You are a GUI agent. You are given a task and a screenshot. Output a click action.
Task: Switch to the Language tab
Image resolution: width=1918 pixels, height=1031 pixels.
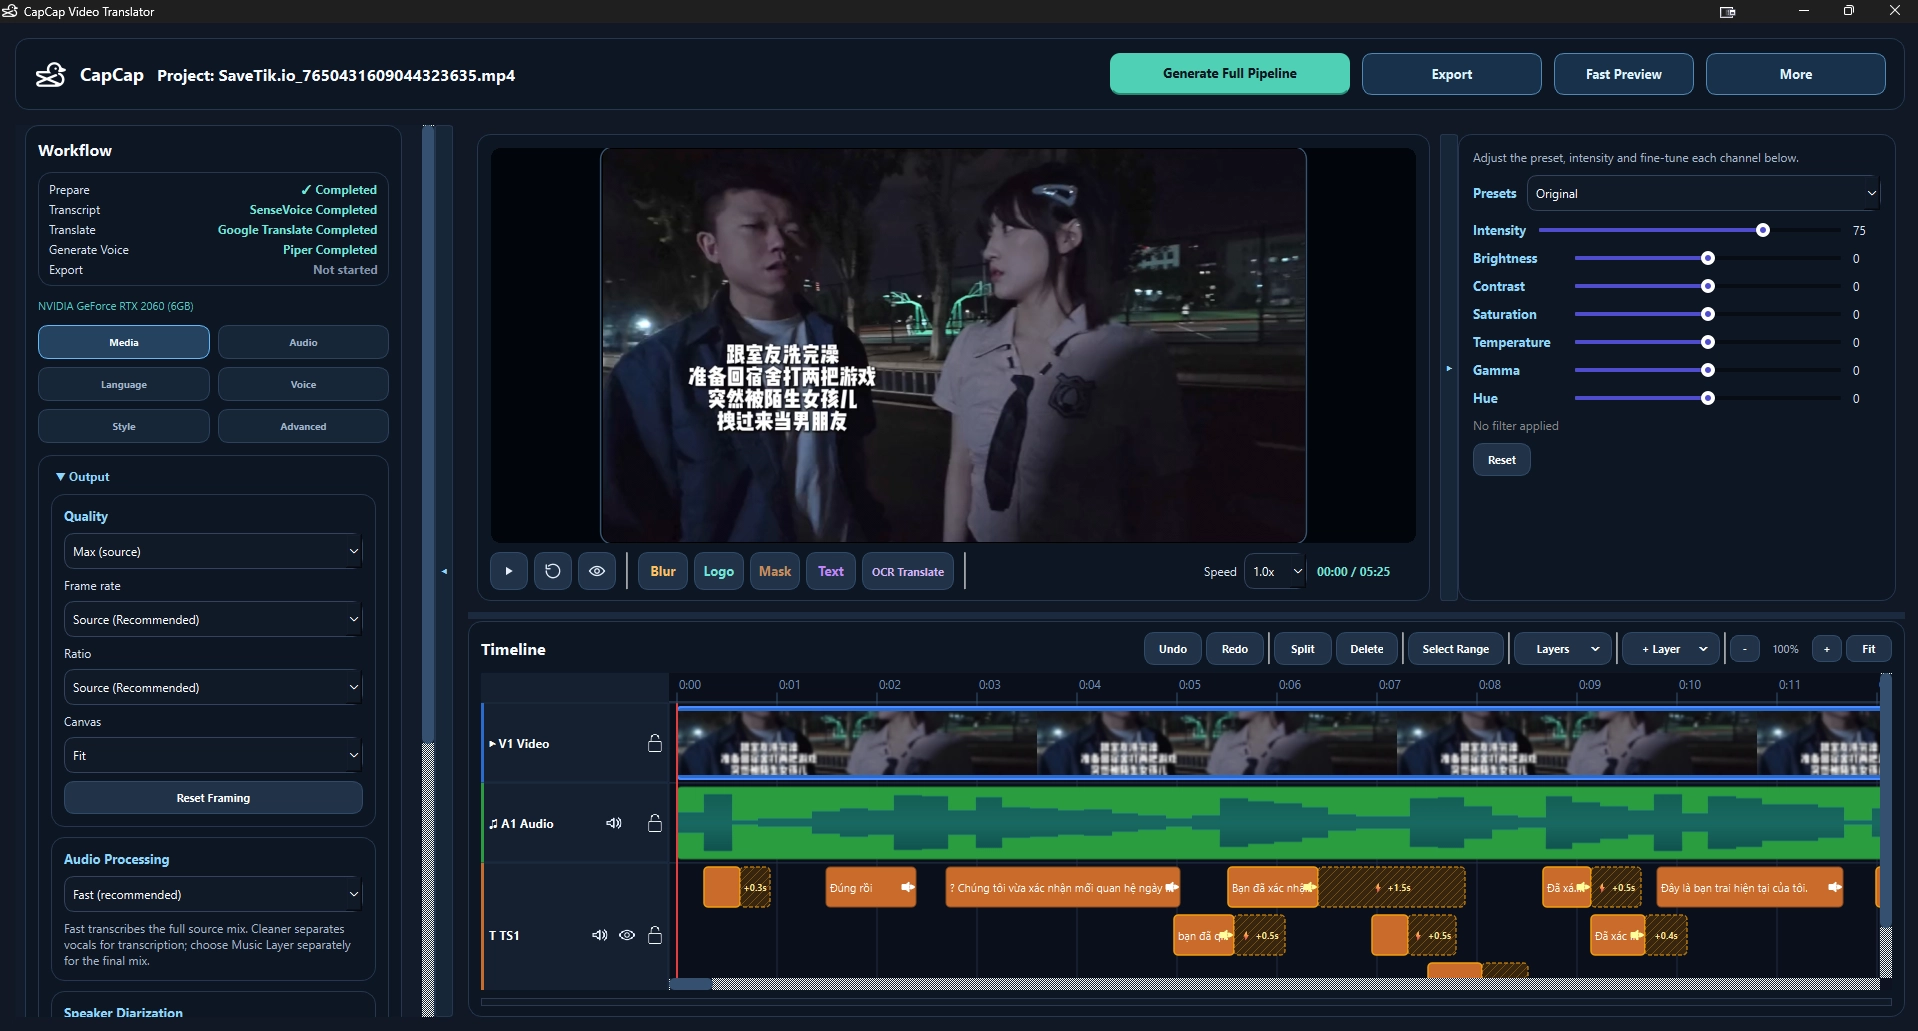click(124, 384)
